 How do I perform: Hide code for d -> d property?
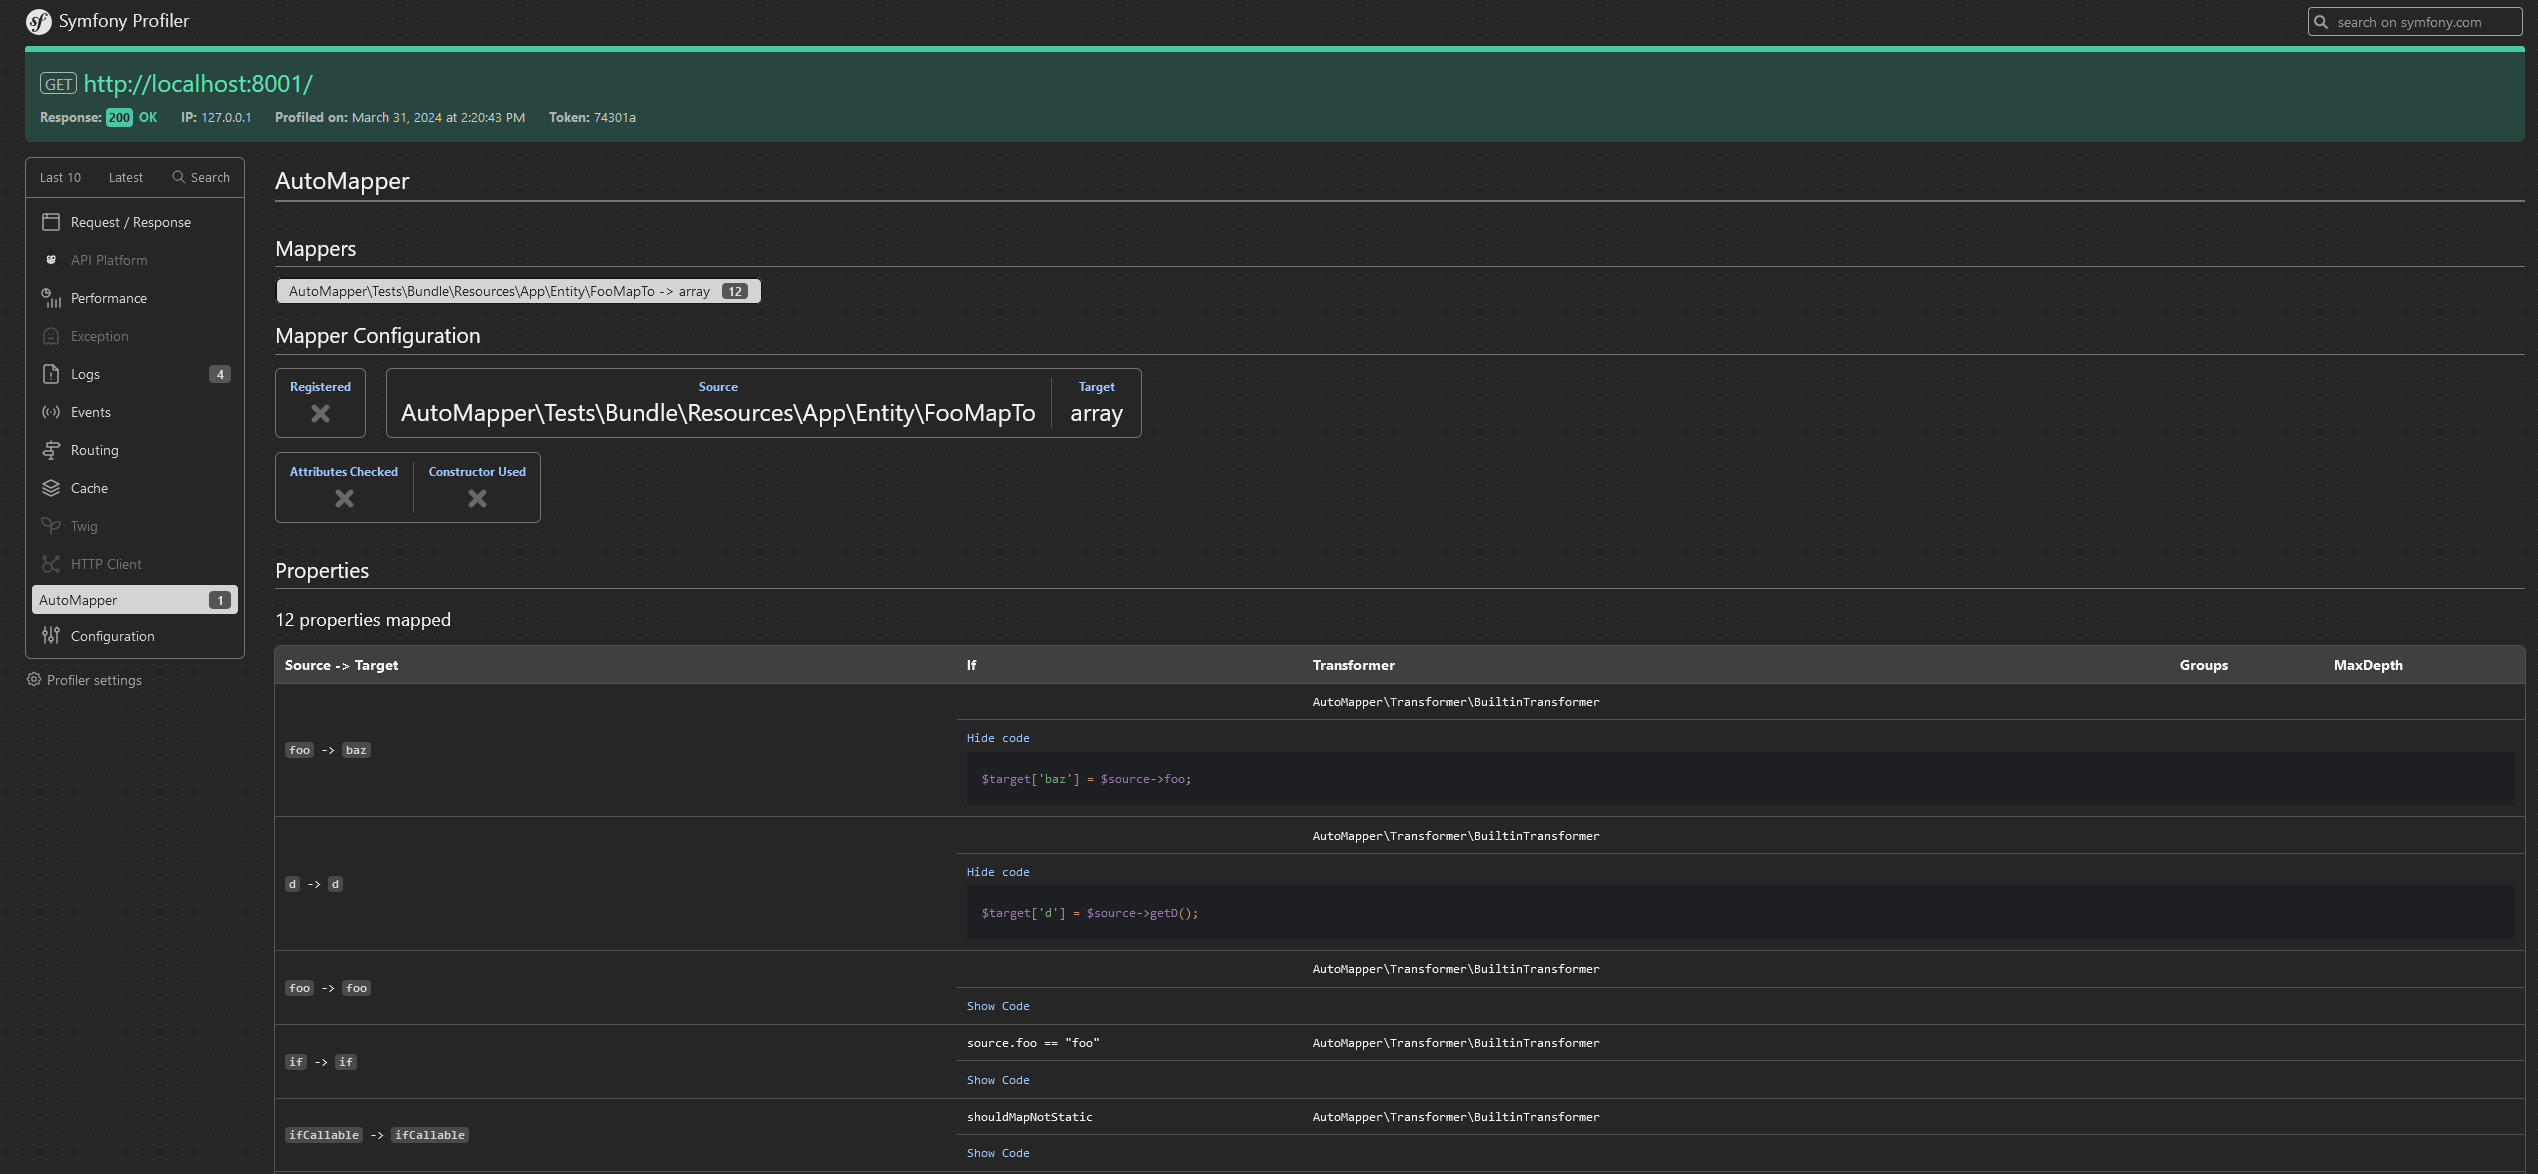997,872
